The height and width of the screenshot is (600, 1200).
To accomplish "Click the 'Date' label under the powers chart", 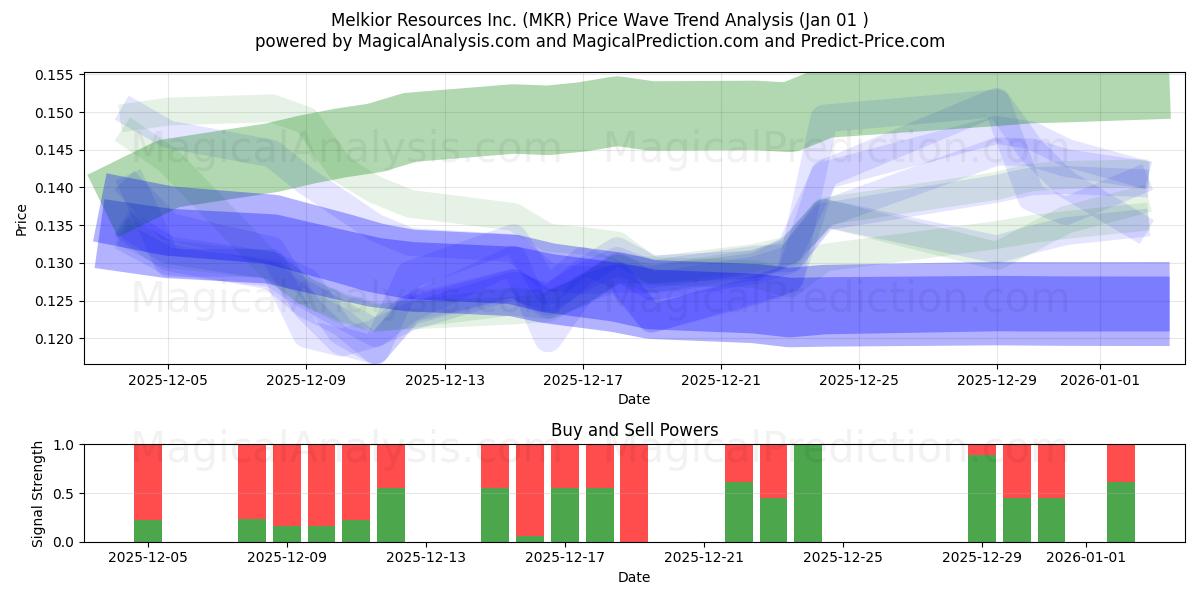I will 634,577.
